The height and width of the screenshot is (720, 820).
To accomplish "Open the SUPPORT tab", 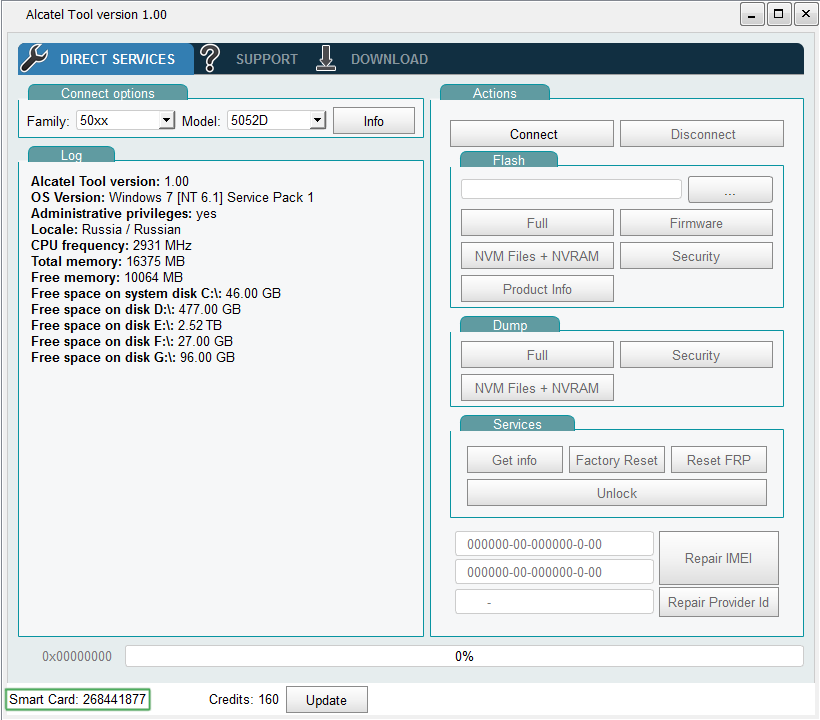I will [x=267, y=60].
